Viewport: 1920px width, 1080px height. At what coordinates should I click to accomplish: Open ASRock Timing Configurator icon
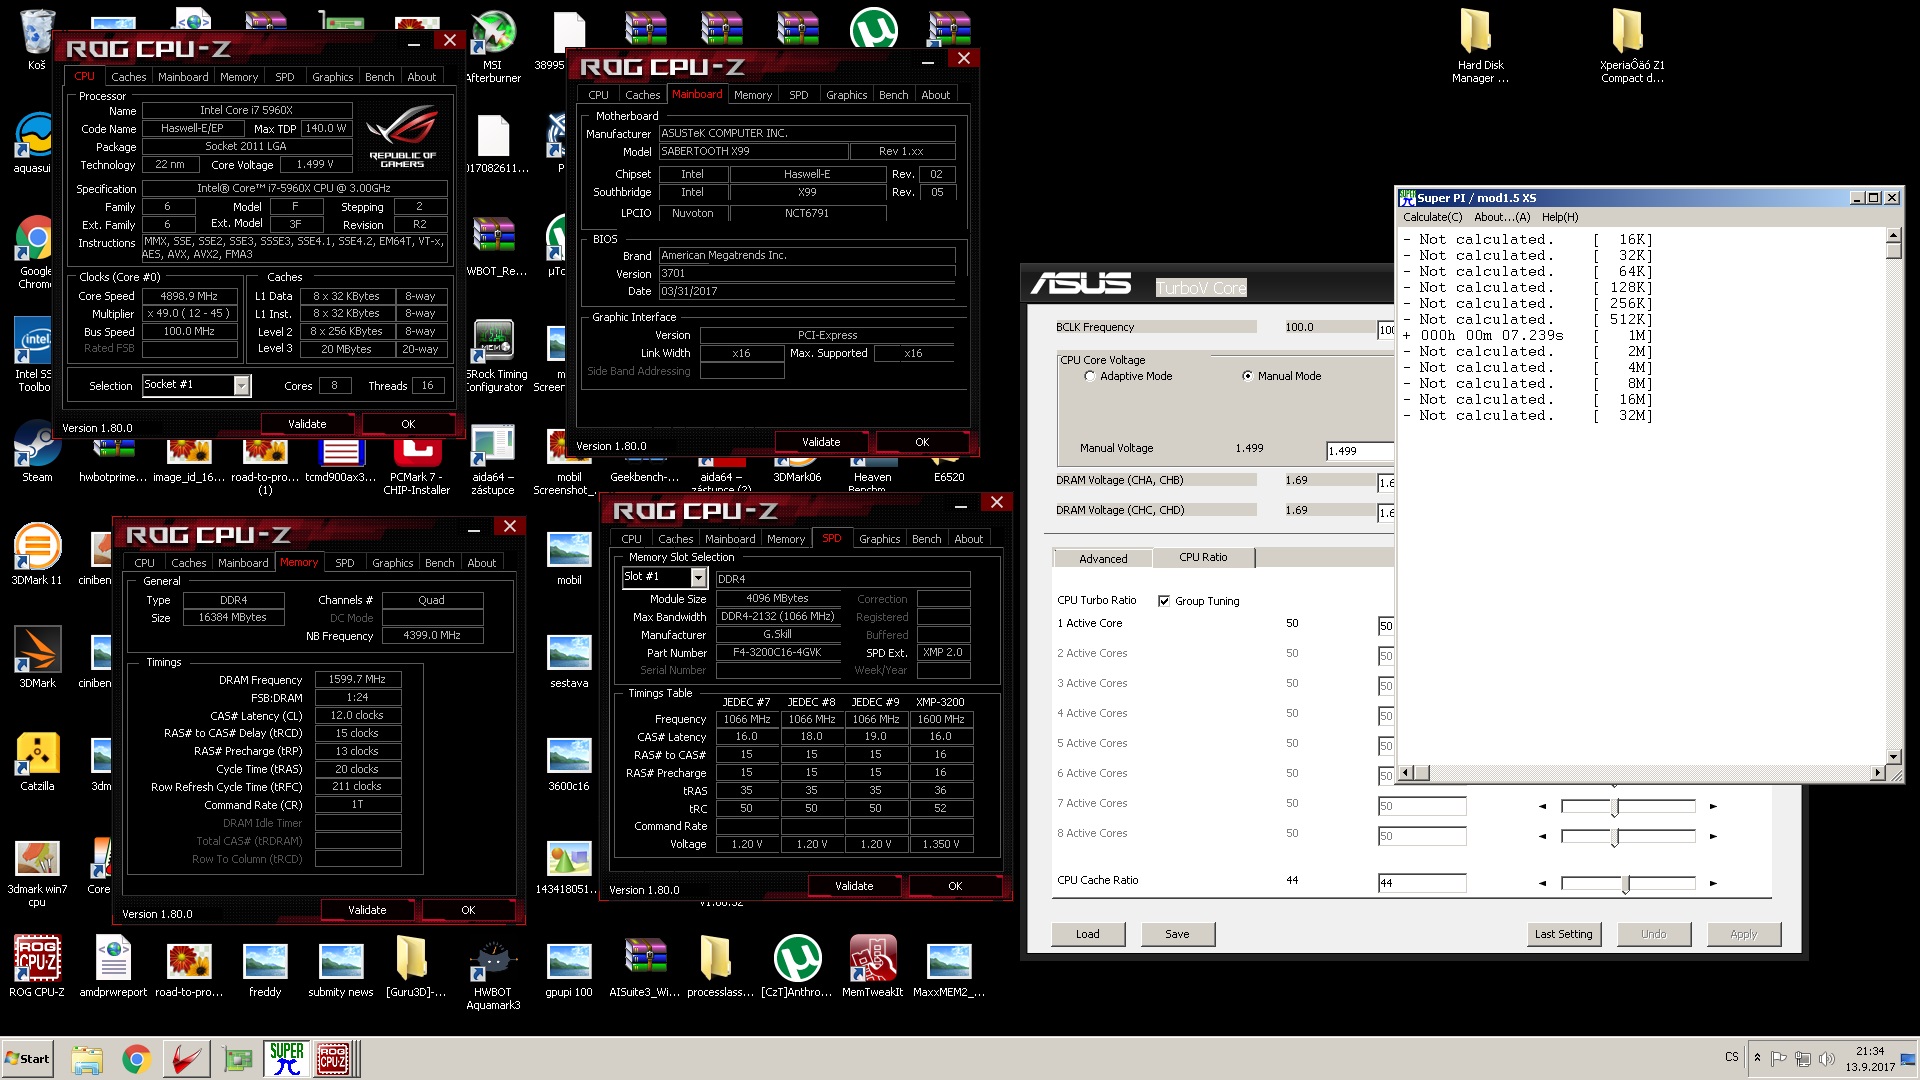pyautogui.click(x=494, y=356)
